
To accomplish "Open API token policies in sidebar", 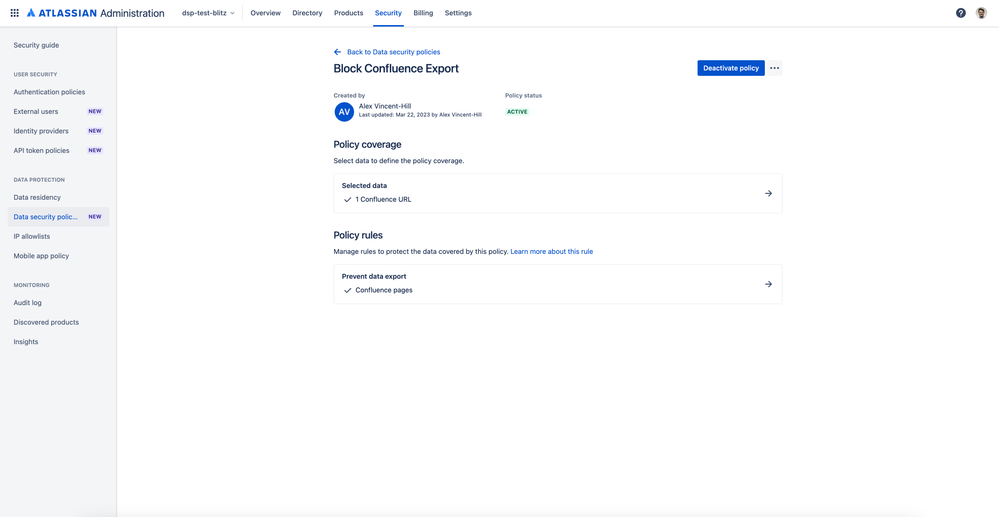I will [x=41, y=150].
